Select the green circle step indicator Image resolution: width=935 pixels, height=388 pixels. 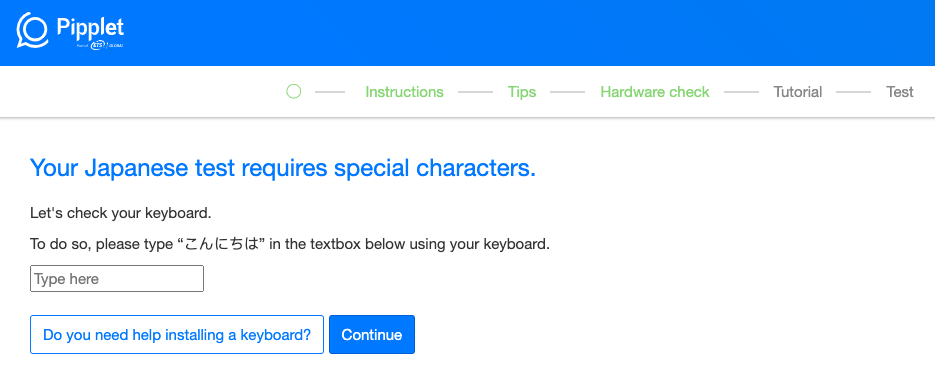pos(293,92)
